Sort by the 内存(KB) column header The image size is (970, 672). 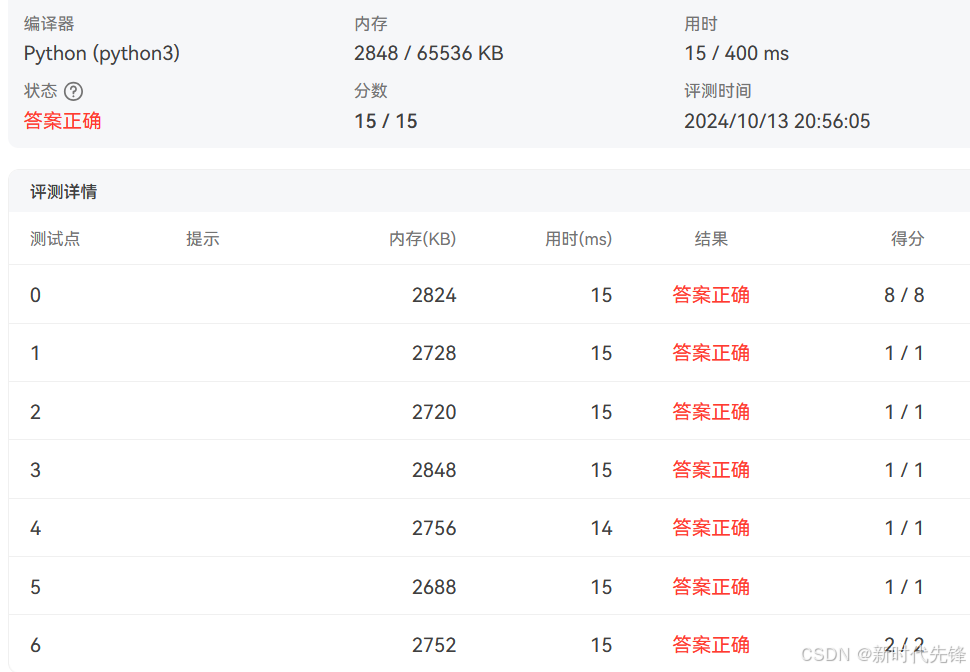(x=421, y=239)
